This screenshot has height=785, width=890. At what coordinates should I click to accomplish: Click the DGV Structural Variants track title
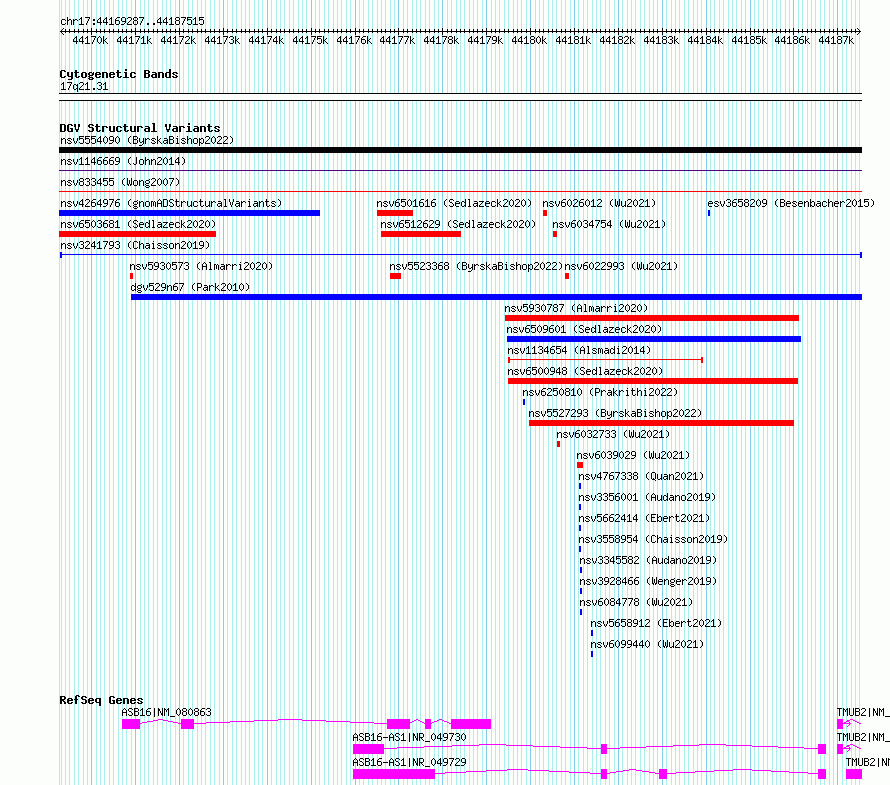coord(140,128)
